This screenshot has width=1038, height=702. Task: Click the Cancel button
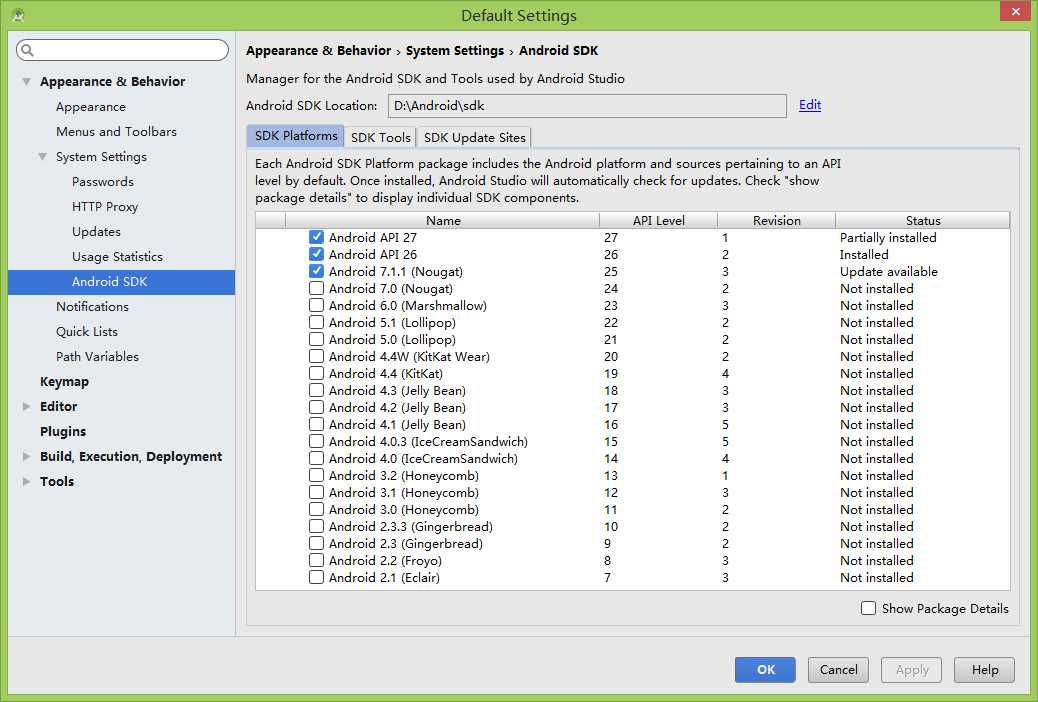point(838,670)
